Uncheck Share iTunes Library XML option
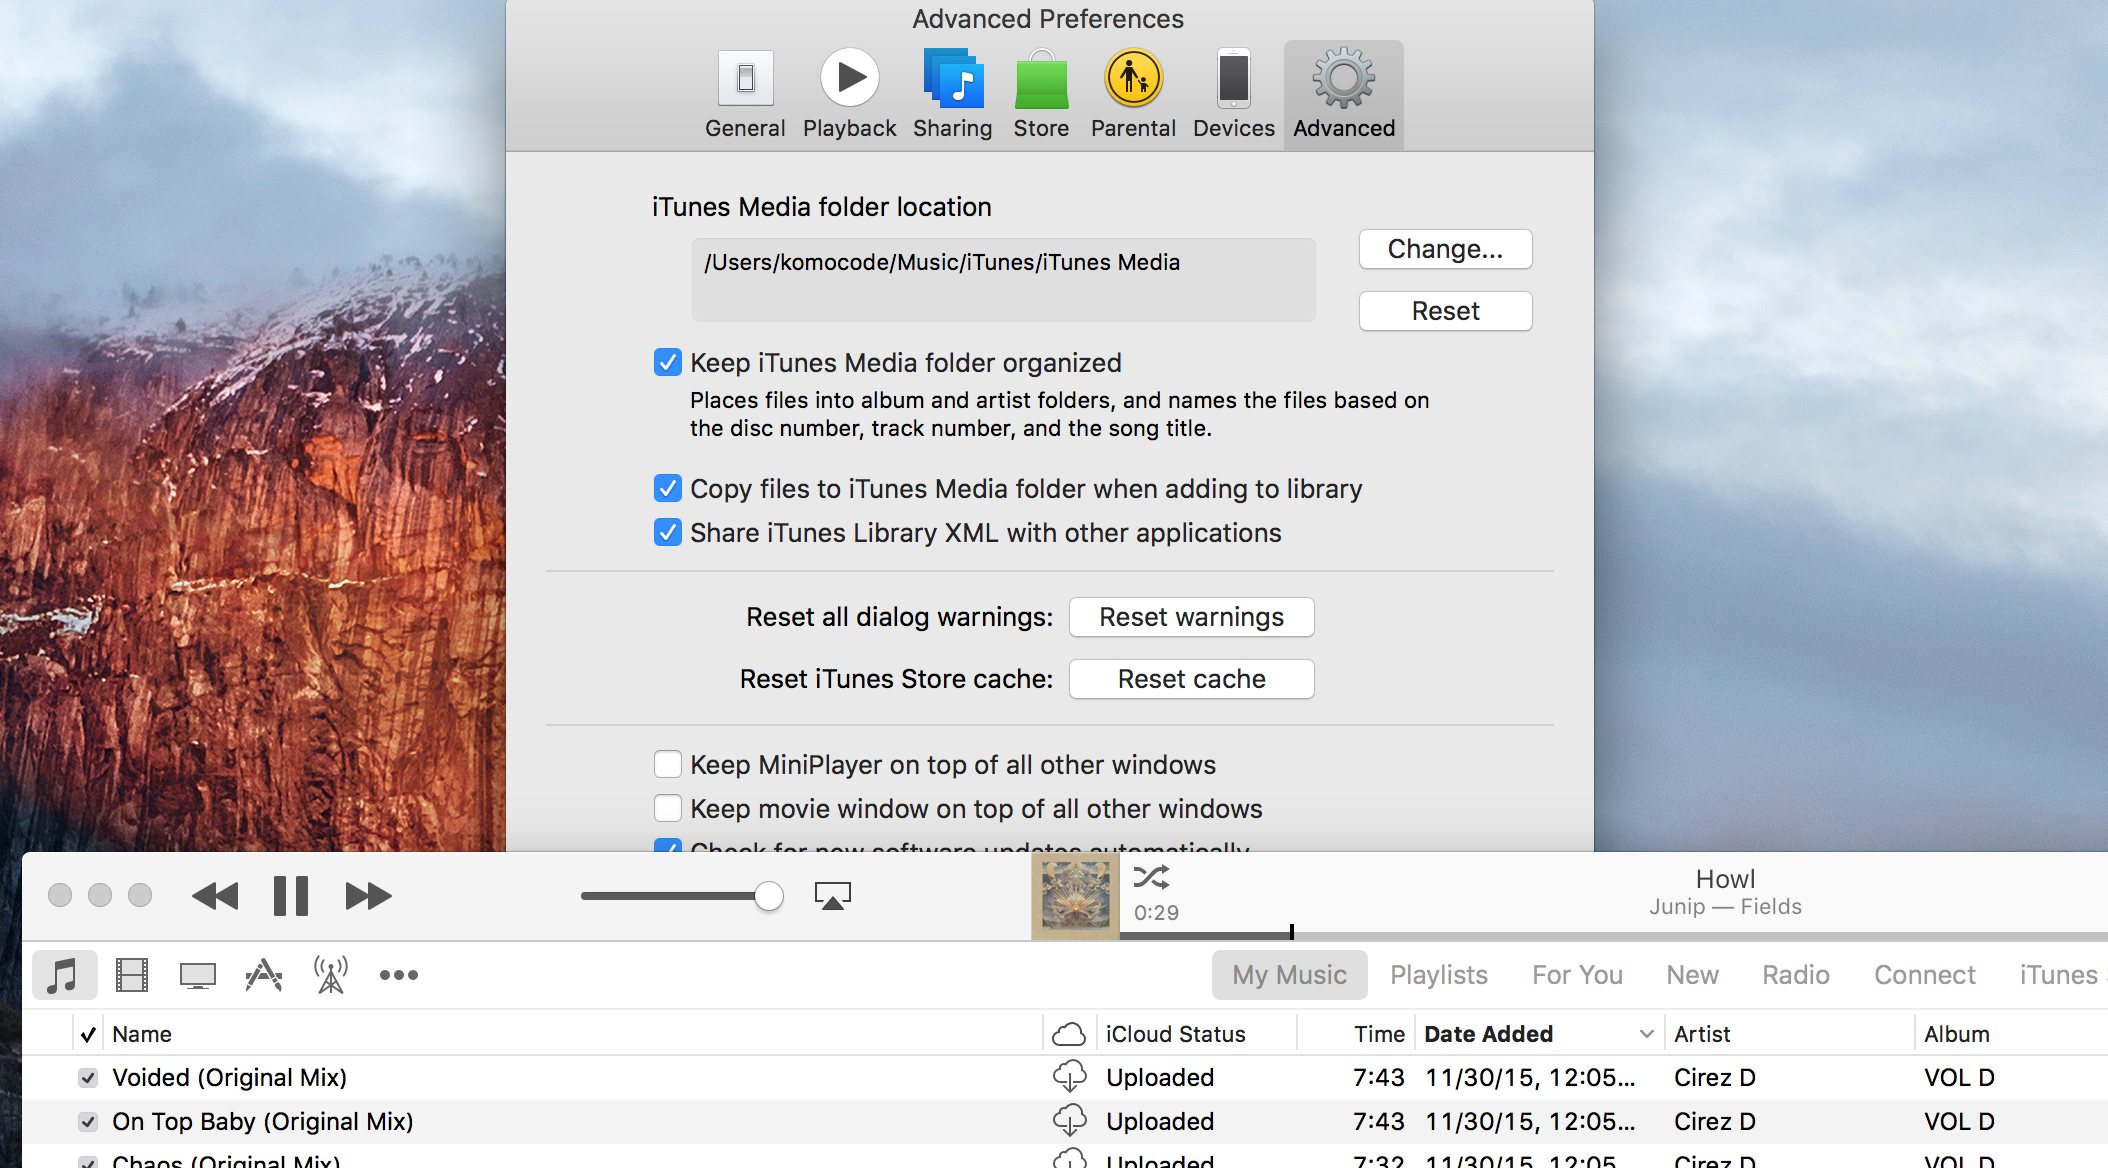 tap(668, 532)
